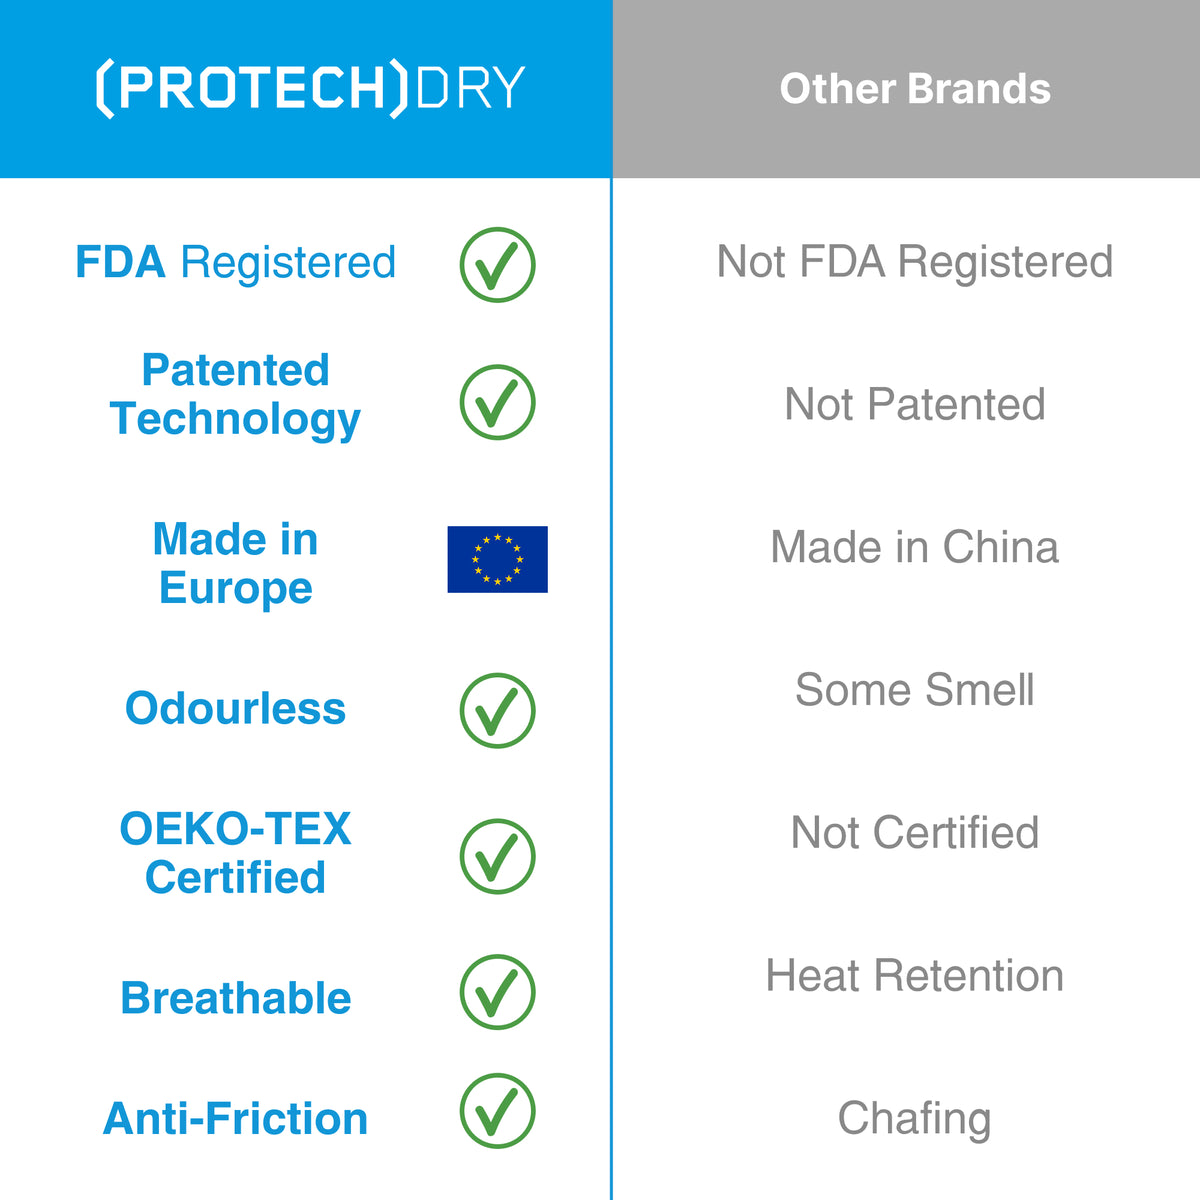
Task: Click the checkmark beside OEKO-TEX Certified
Action: click(497, 856)
